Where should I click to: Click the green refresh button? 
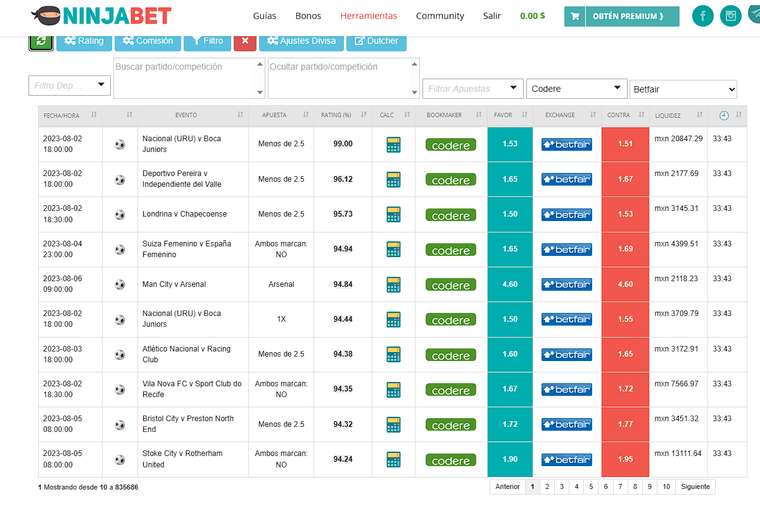(41, 42)
